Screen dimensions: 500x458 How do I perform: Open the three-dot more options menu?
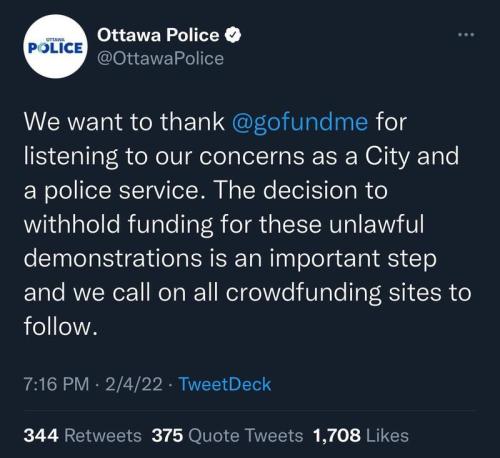466,35
